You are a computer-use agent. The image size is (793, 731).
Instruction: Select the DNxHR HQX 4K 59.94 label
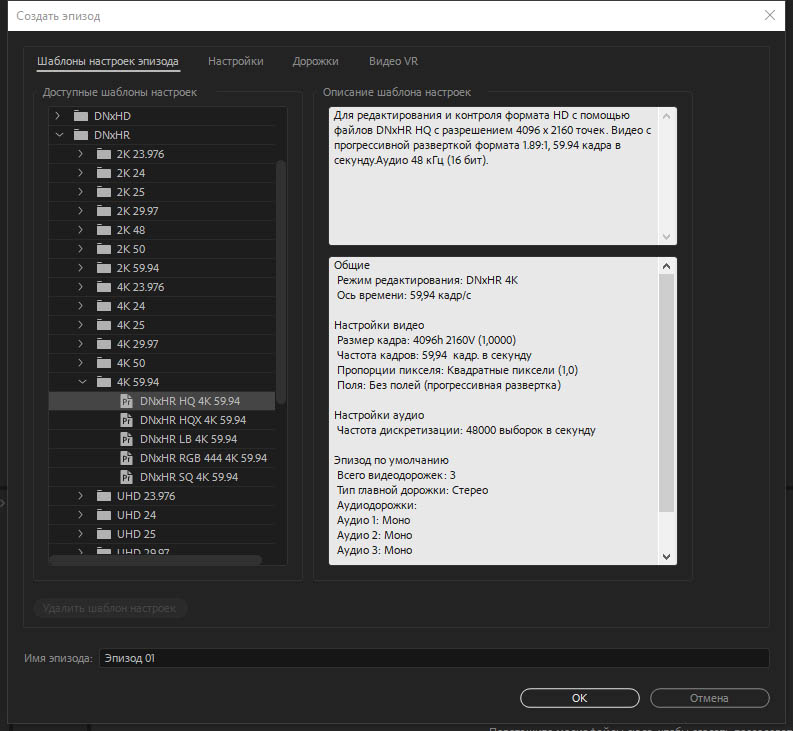coord(193,420)
